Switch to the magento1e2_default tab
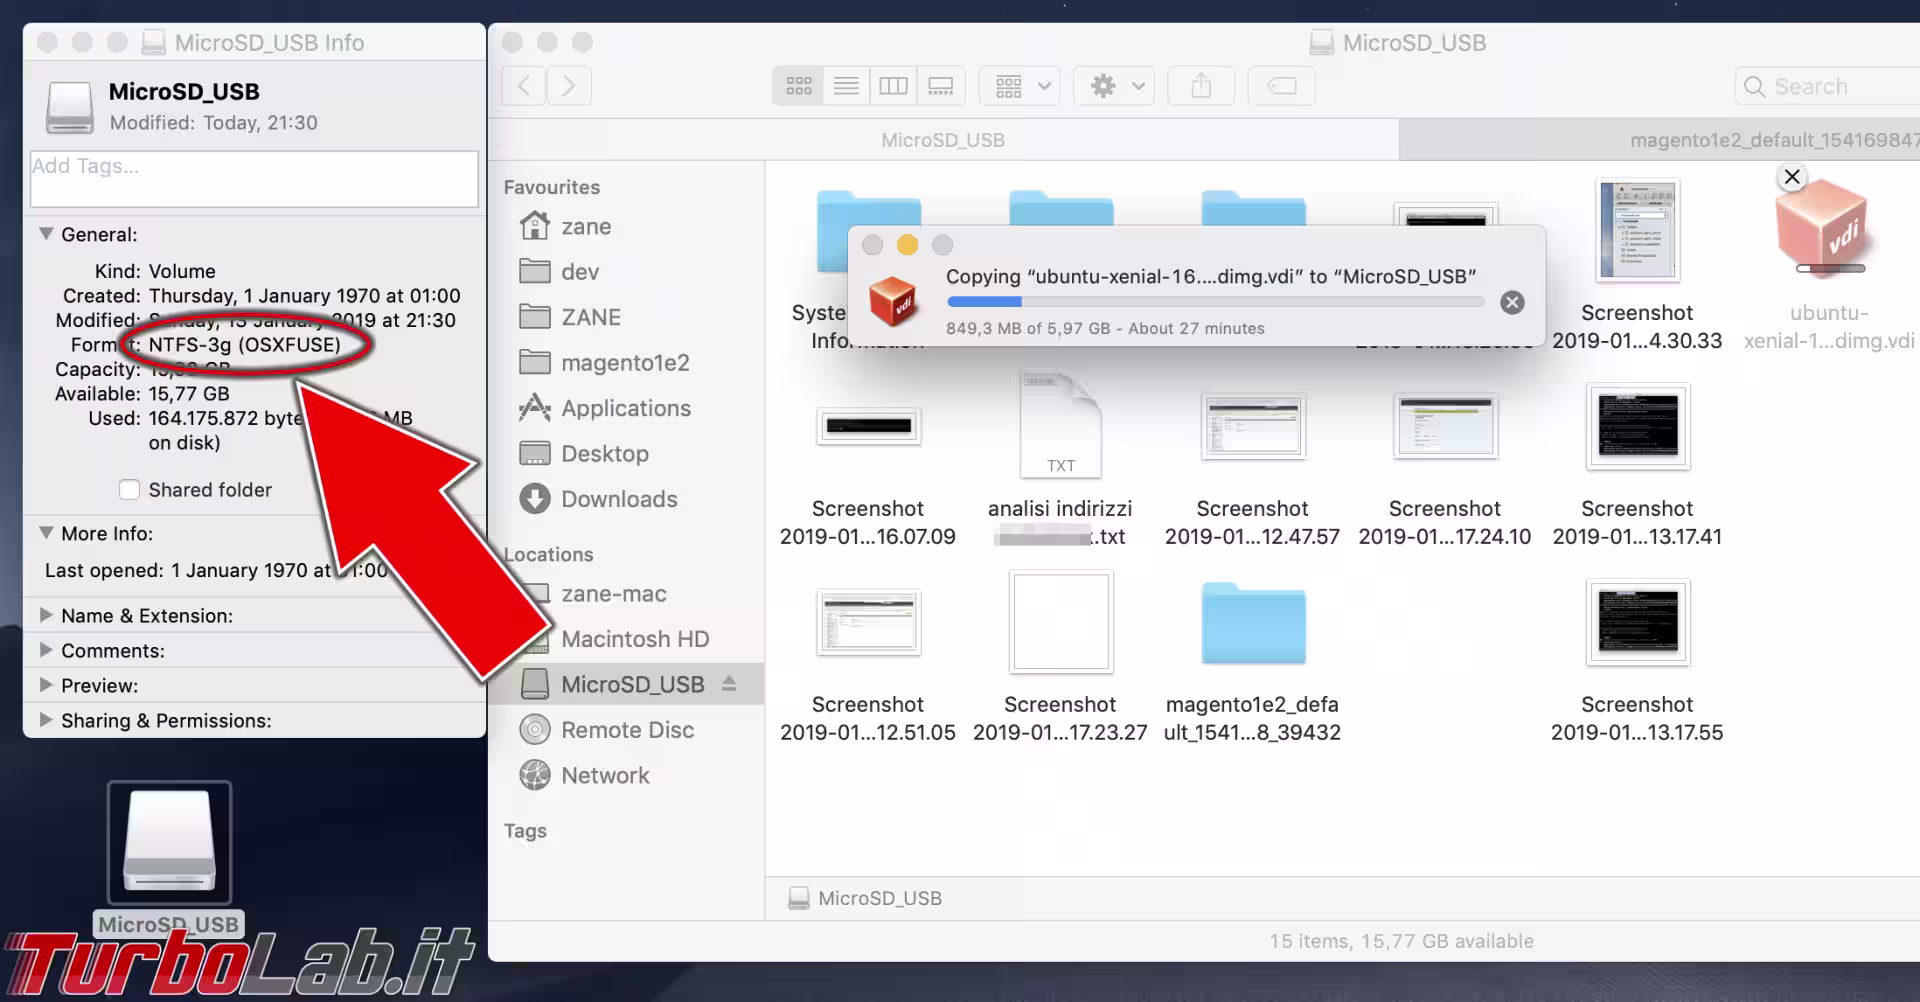 pos(1660,140)
